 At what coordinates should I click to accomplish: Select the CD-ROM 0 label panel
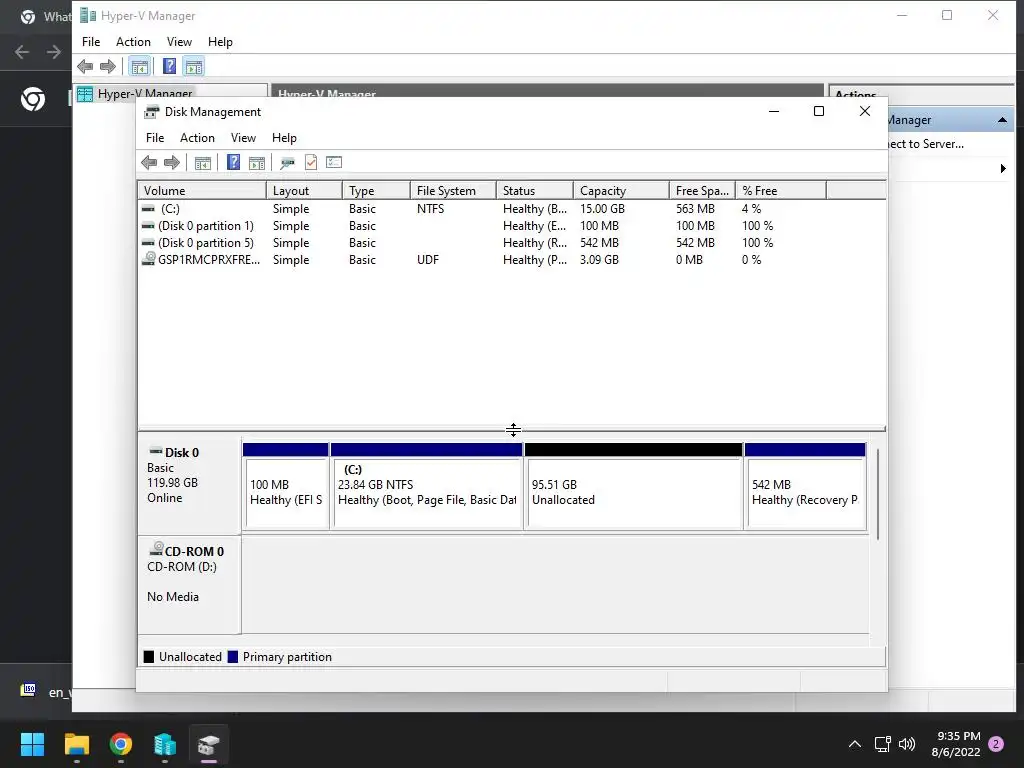[189, 584]
